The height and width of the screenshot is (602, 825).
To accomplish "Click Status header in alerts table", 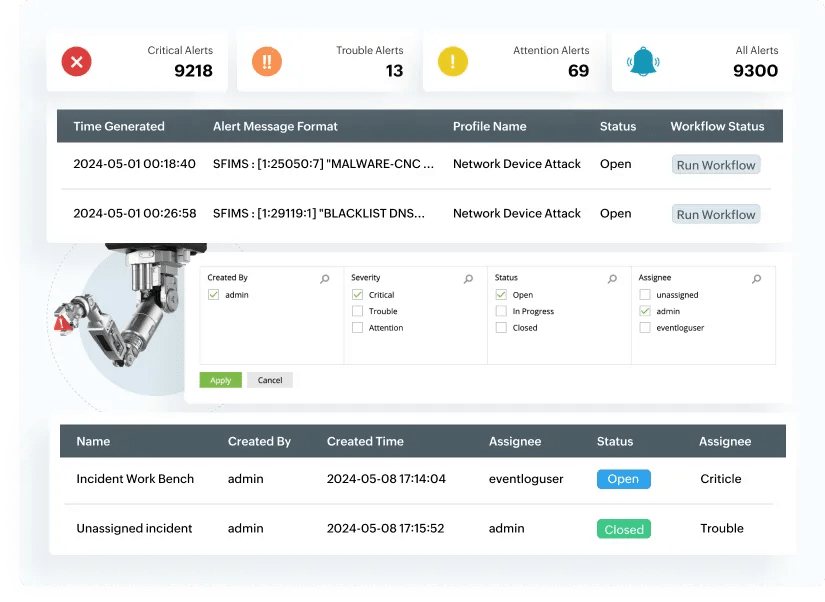I will pyautogui.click(x=618, y=126).
